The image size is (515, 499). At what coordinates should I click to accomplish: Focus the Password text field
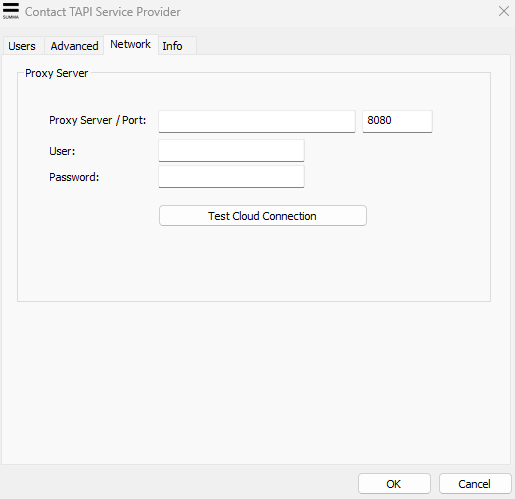(x=231, y=177)
